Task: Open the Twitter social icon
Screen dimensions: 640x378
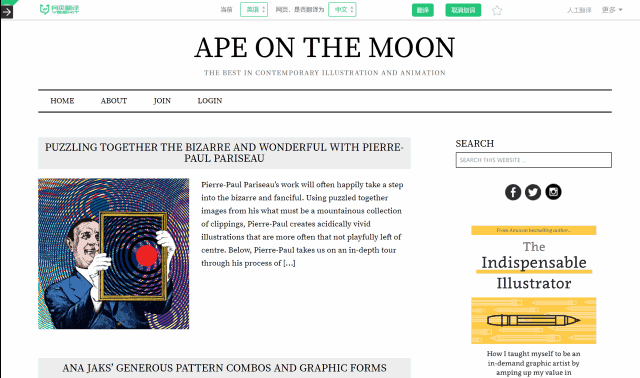Action: coord(533,192)
